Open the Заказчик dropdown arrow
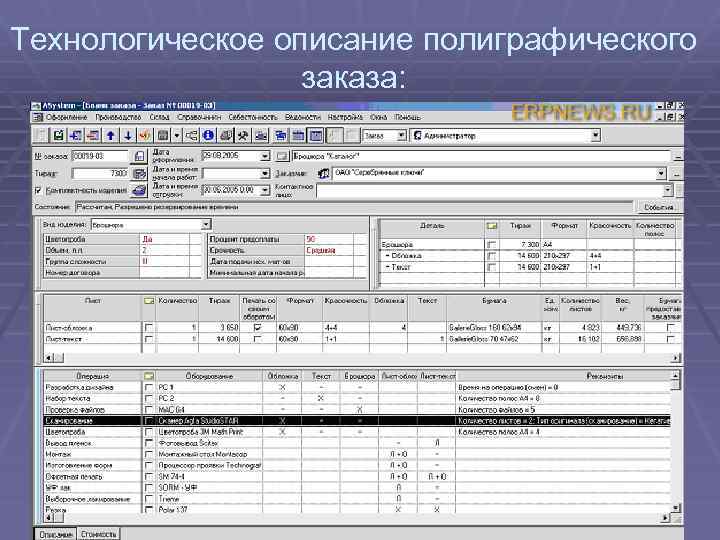This screenshot has width=720, height=540. (x=661, y=174)
